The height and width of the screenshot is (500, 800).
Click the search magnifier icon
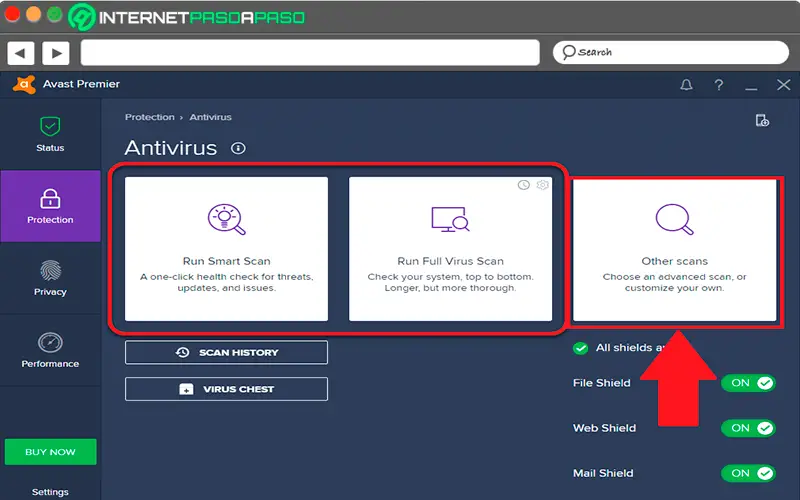point(568,52)
